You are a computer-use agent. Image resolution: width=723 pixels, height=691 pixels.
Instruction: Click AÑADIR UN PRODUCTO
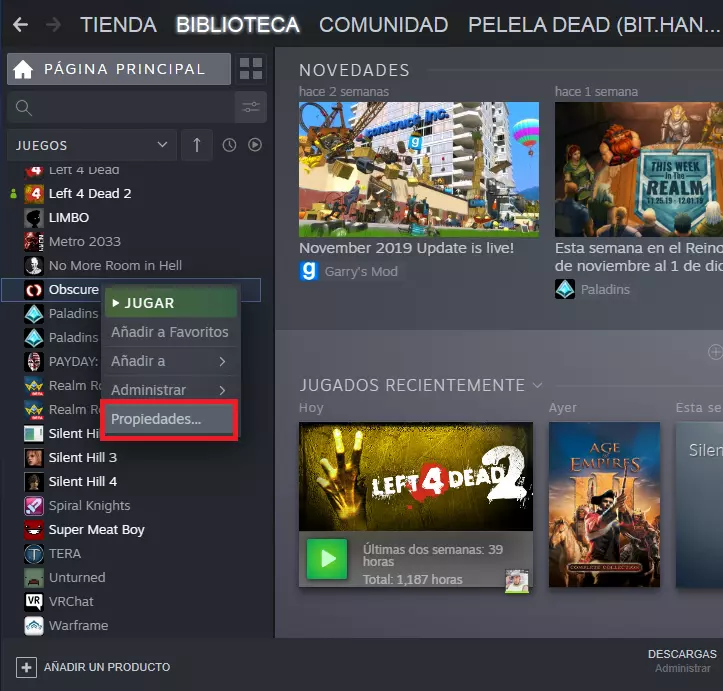click(x=107, y=667)
